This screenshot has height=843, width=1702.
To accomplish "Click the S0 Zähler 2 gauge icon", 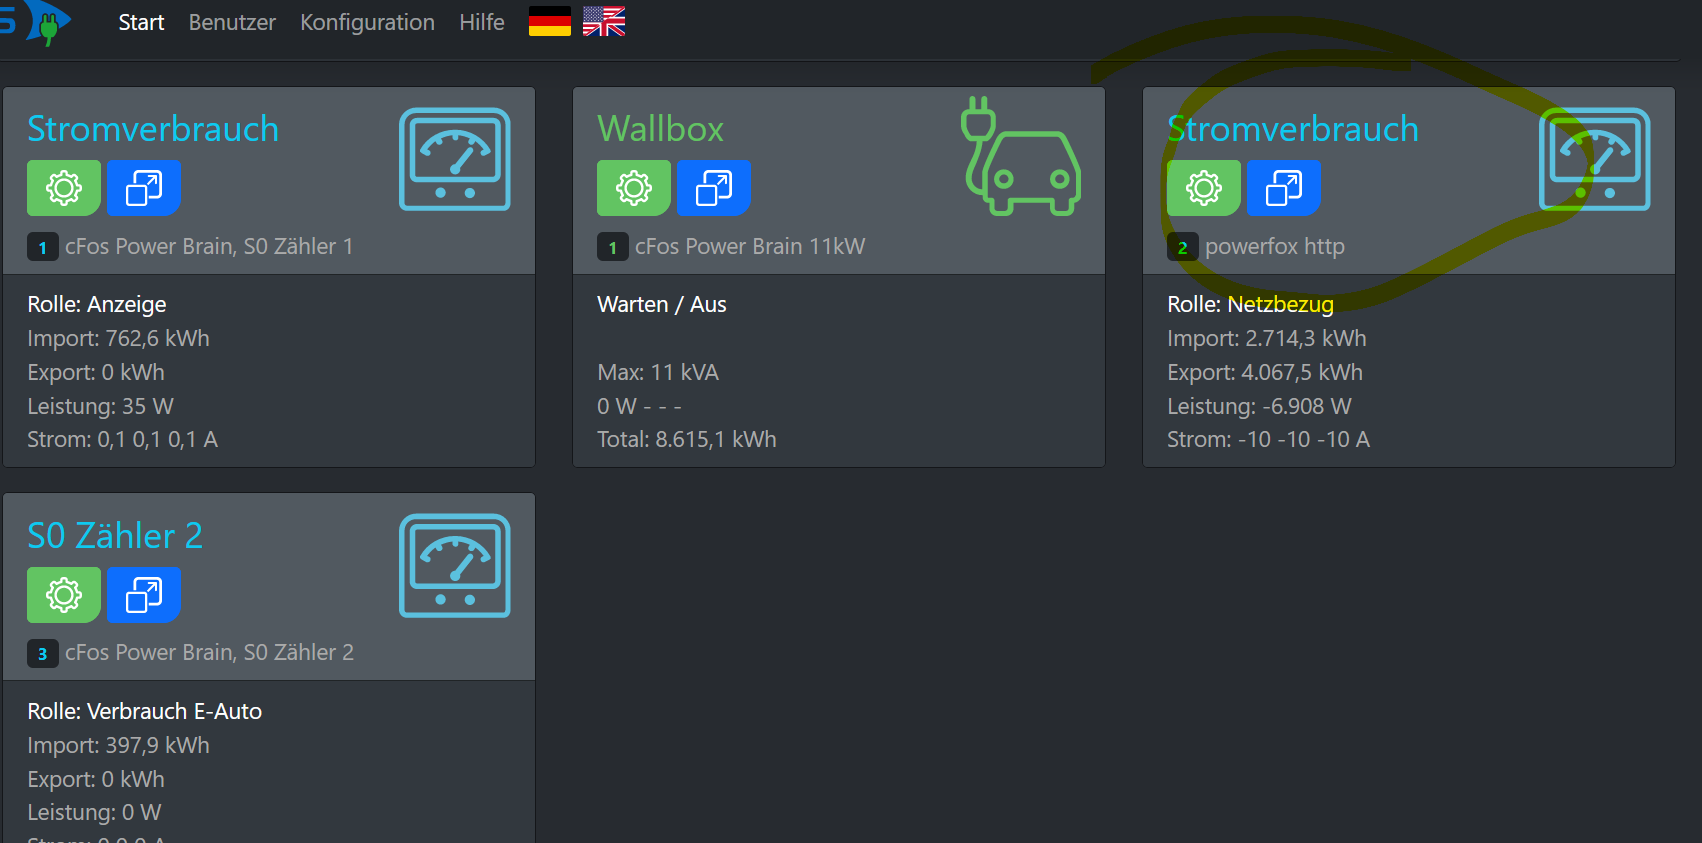I will 455,566.
